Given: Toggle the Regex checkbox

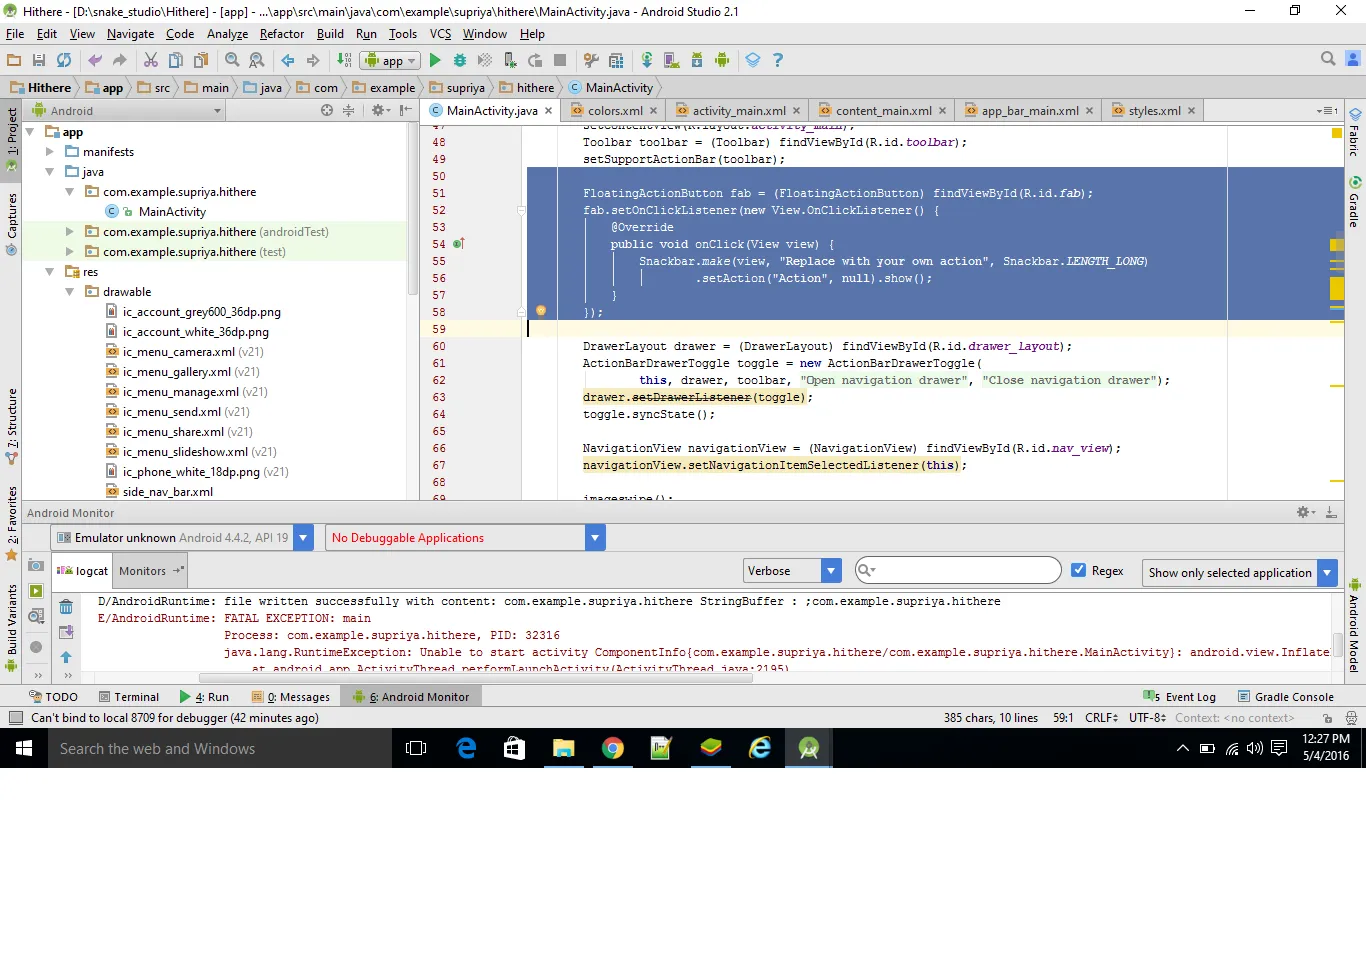Looking at the screenshot, I should pyautogui.click(x=1078, y=571).
